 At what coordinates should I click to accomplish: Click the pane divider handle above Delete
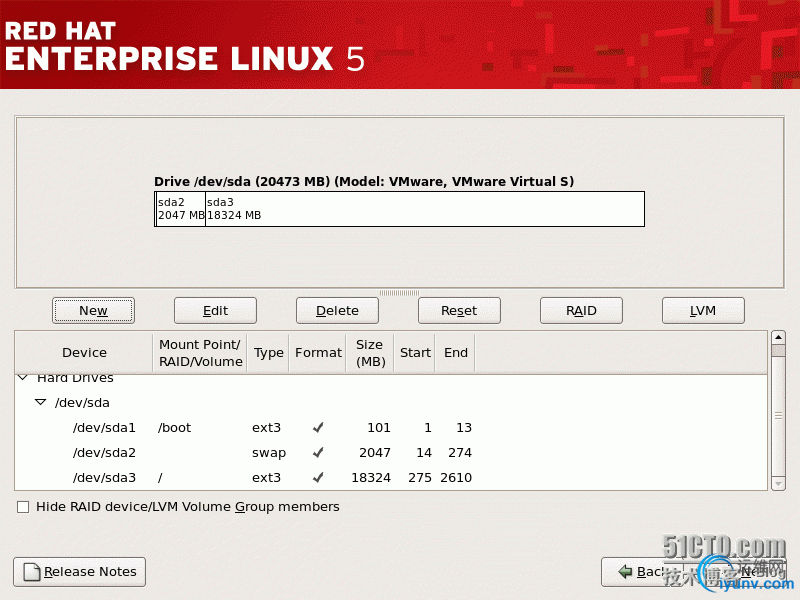pos(399,293)
